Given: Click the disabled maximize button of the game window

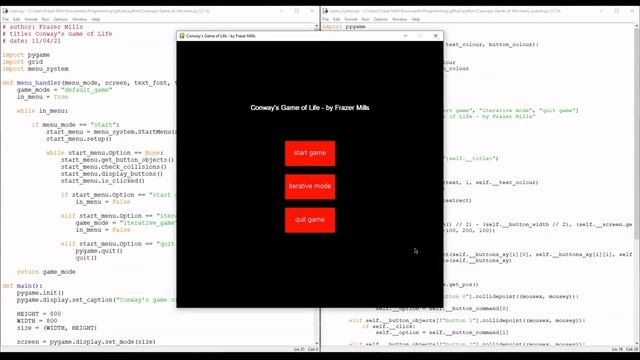Looking at the screenshot, I should 420,36.
